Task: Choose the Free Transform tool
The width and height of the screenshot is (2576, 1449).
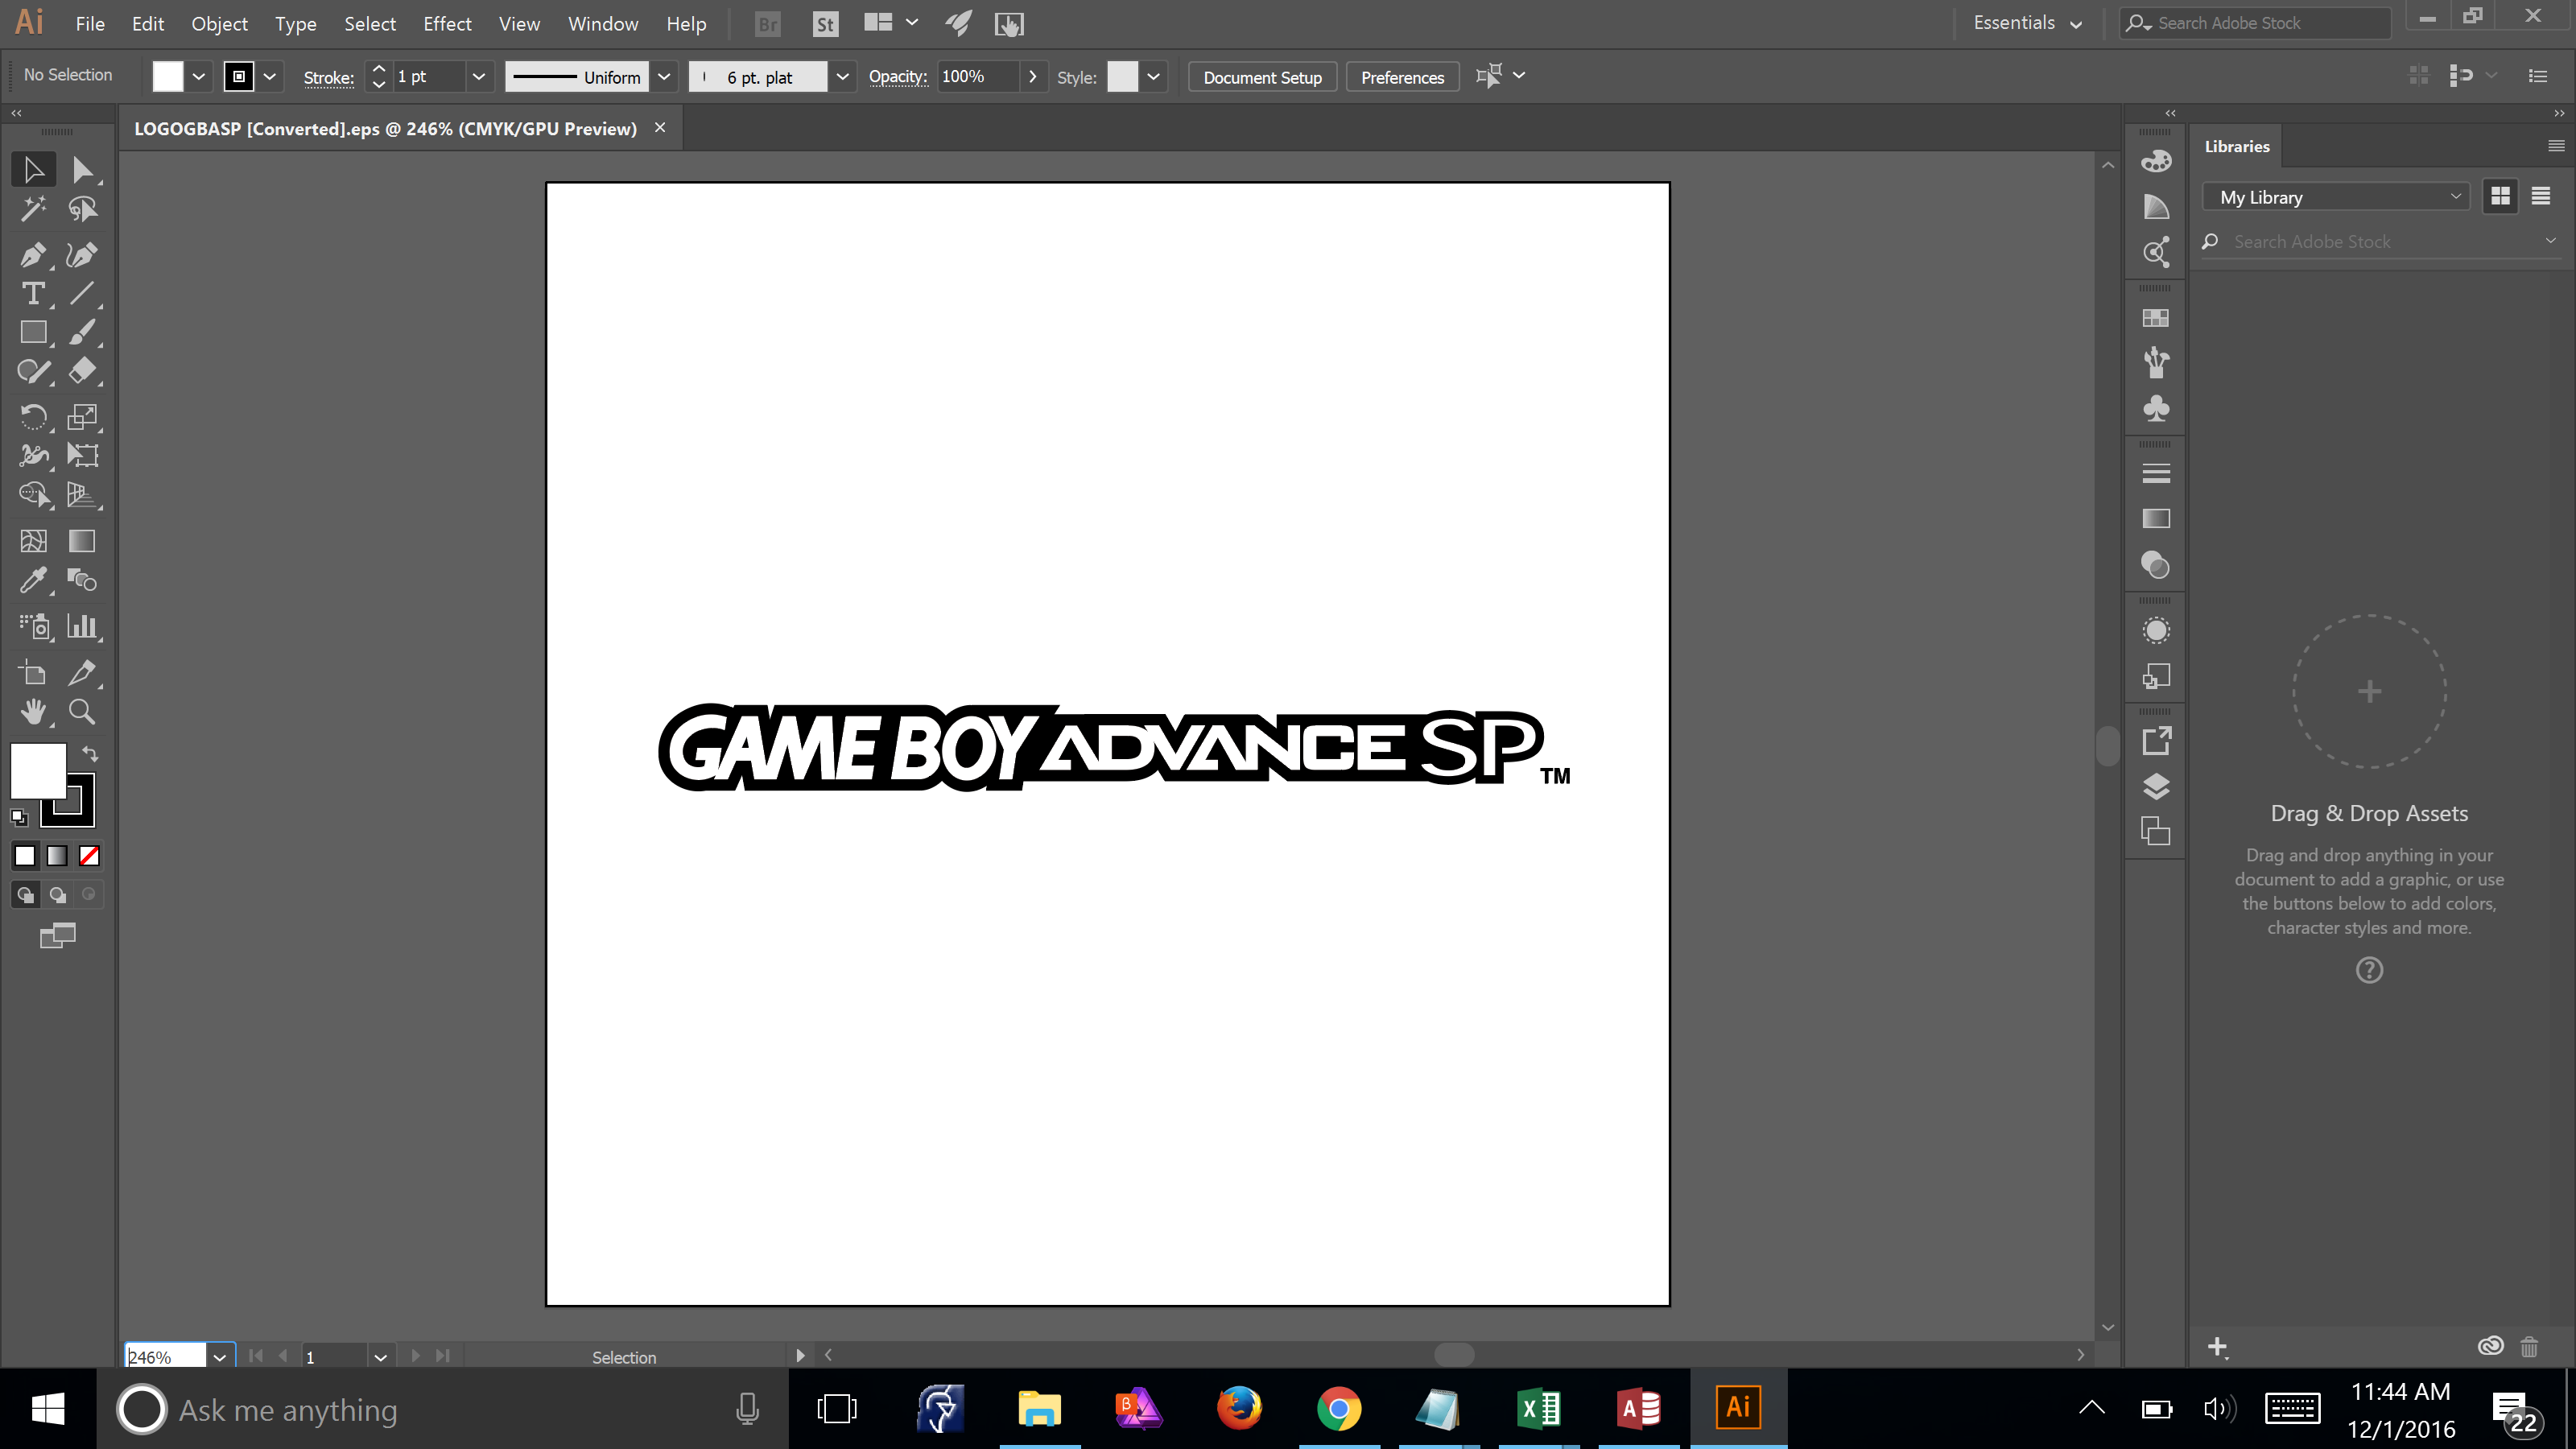Action: (82, 455)
